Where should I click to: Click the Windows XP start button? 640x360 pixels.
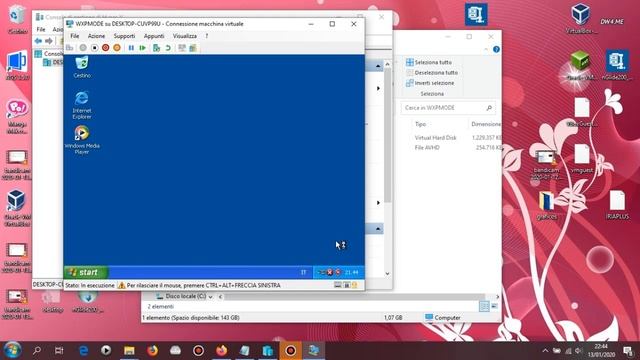(86, 272)
